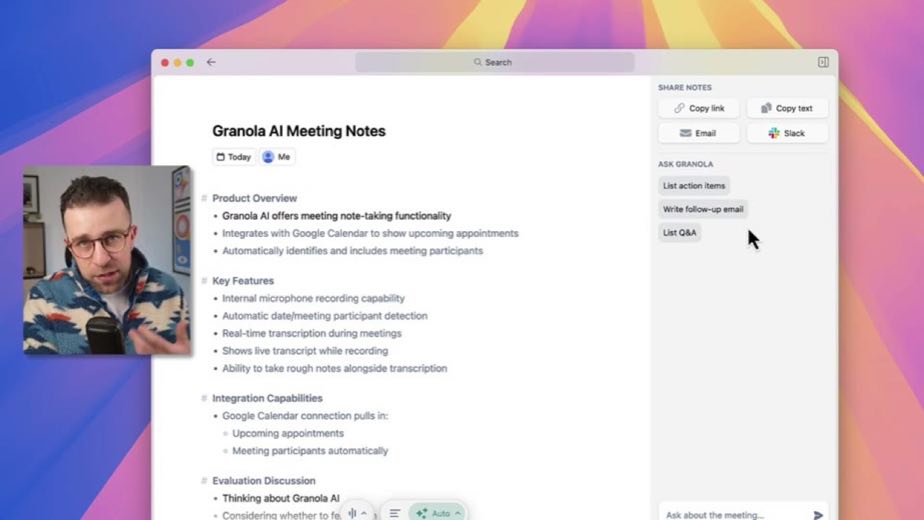924x520 pixels.
Task: Click 'Google Calendar connection pulls in' bullet
Action: point(305,416)
